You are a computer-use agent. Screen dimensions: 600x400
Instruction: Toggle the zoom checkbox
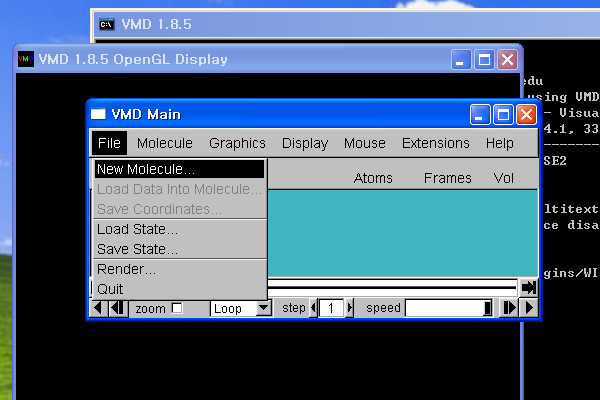point(177,308)
